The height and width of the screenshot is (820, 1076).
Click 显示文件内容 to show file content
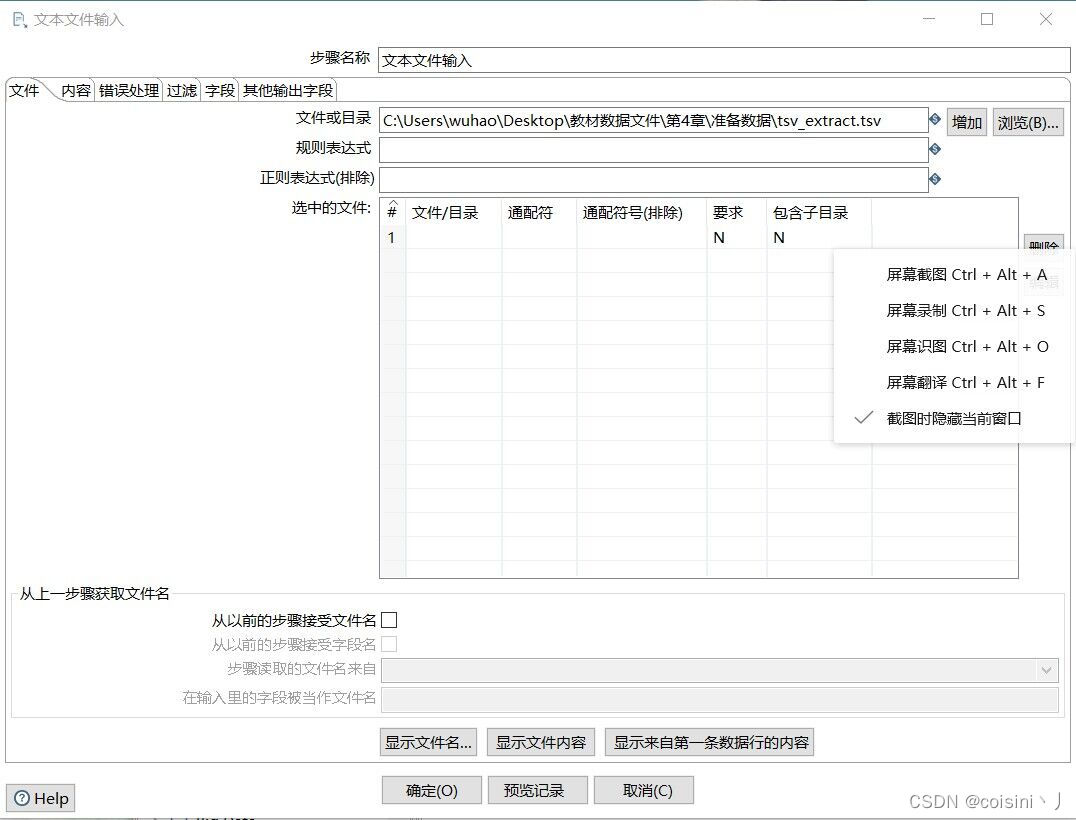coord(540,742)
